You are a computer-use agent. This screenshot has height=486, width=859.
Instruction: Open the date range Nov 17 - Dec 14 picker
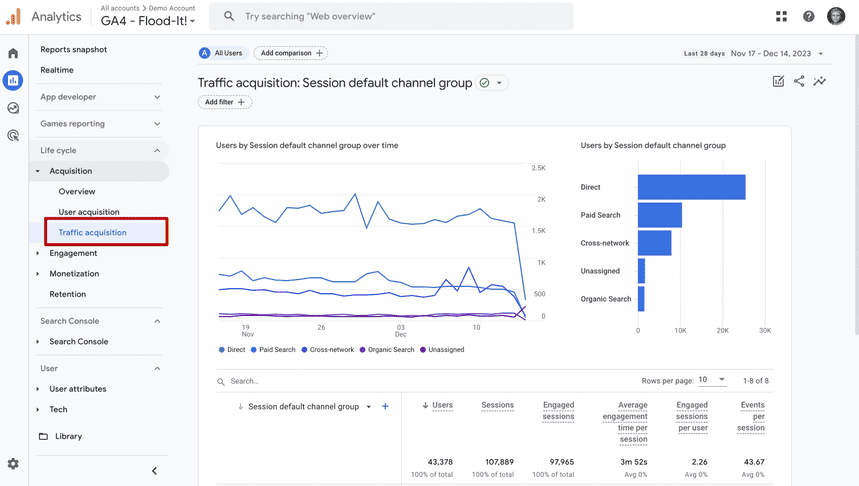click(x=776, y=53)
